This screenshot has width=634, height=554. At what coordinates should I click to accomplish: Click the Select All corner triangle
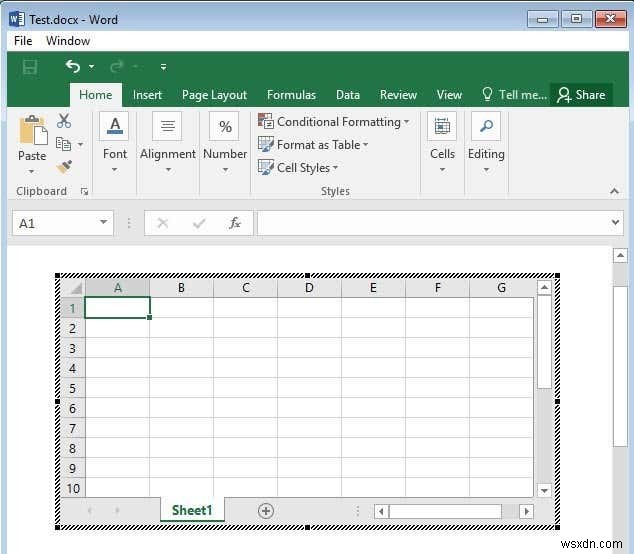[x=76, y=288]
